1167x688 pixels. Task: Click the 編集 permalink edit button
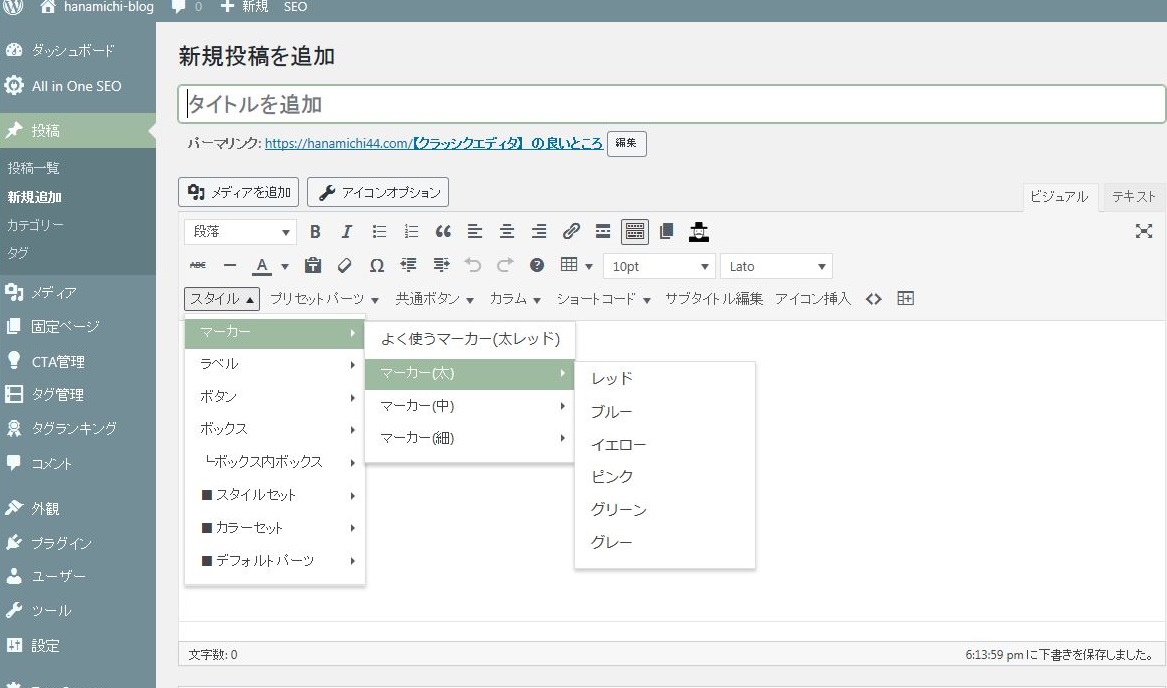[x=626, y=144]
